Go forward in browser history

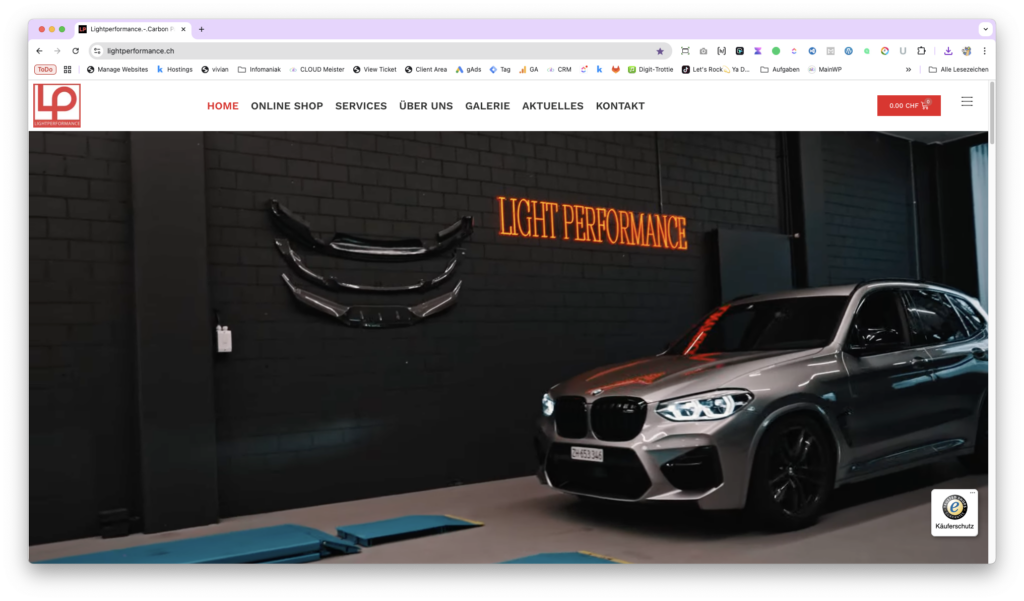coord(57,51)
